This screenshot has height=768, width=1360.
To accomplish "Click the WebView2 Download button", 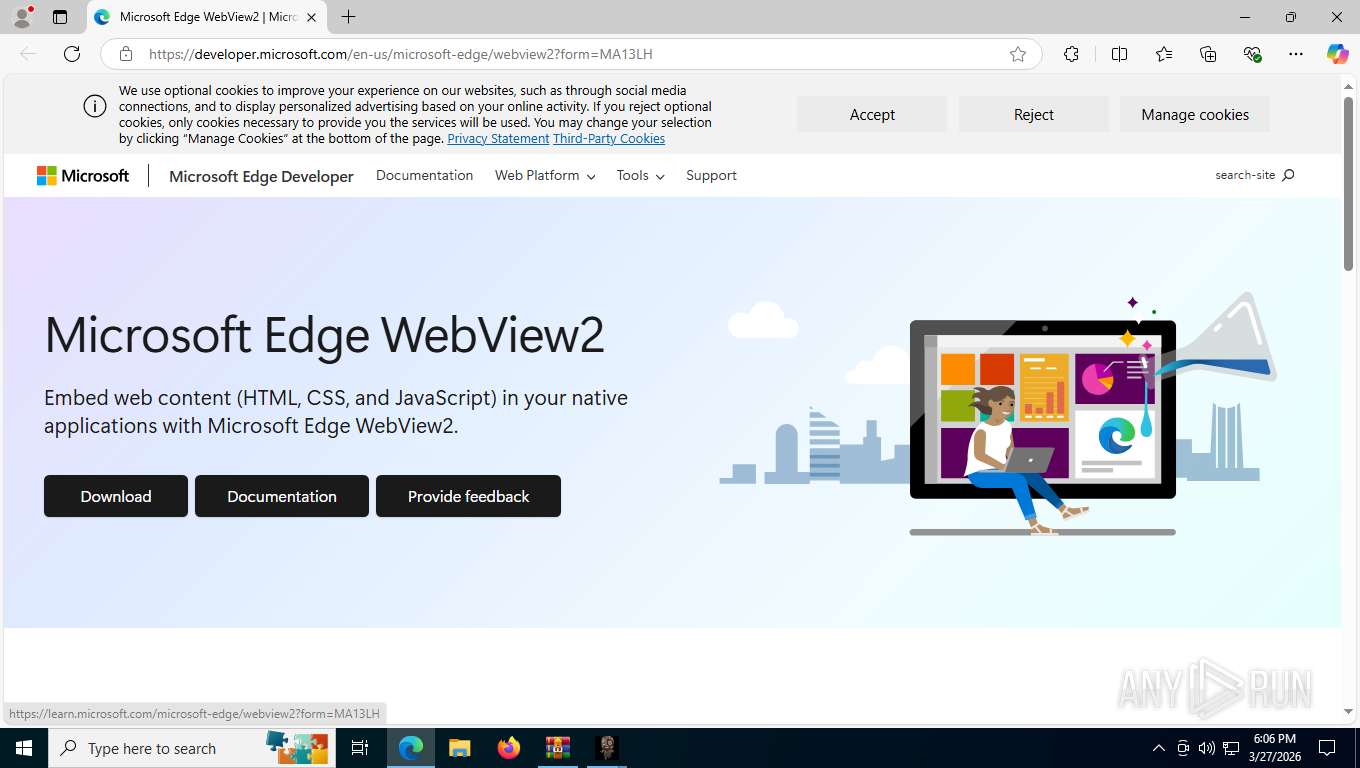I will [116, 496].
